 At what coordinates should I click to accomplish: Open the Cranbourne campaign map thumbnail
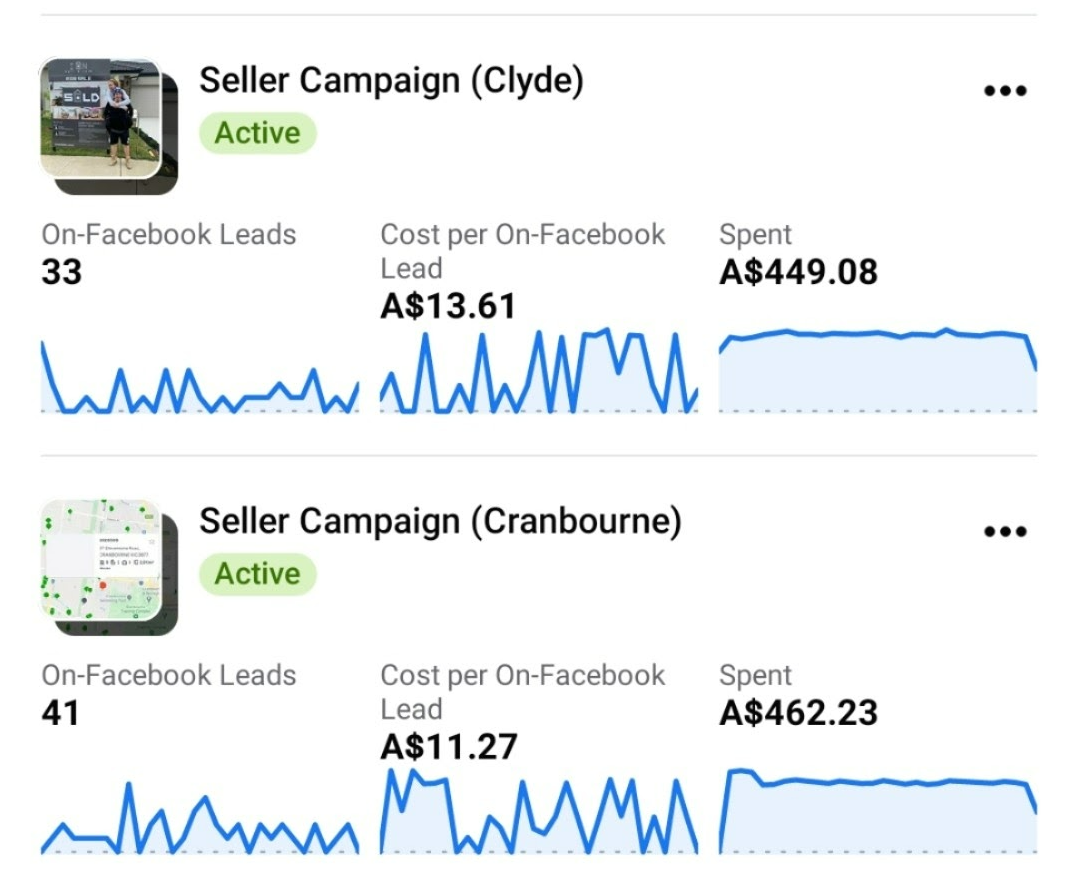[x=107, y=565]
